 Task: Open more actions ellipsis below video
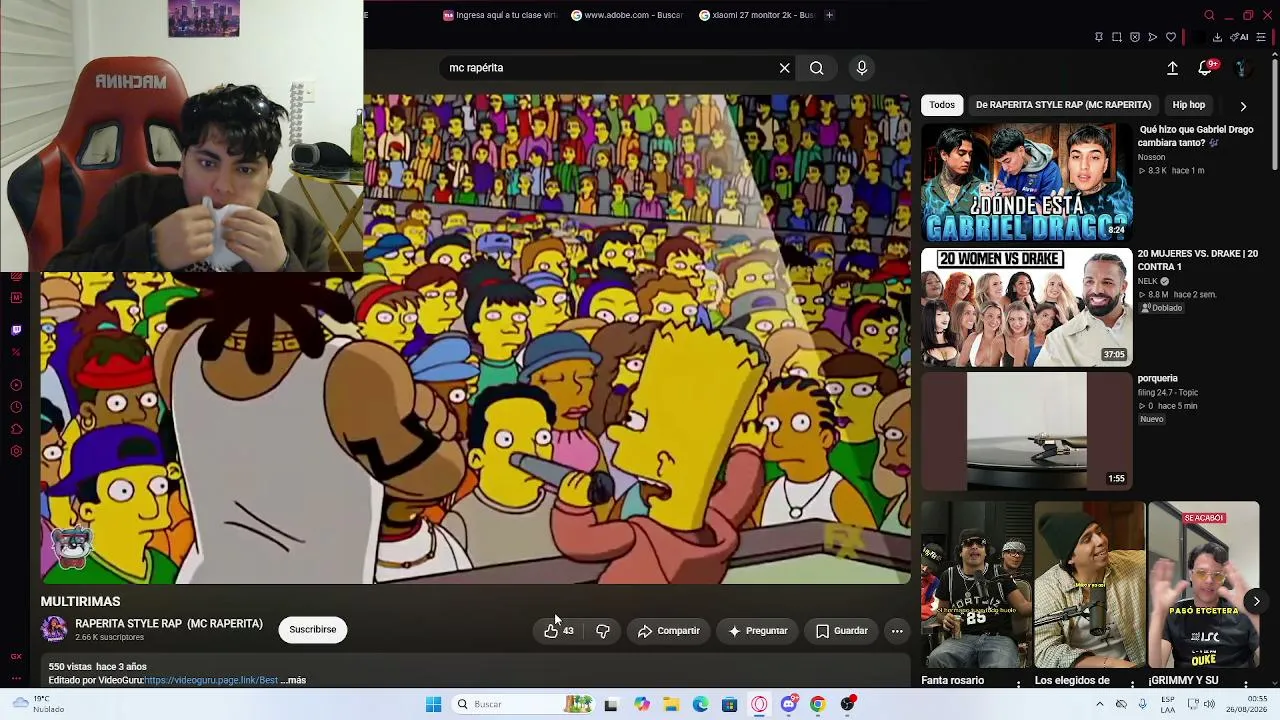pyautogui.click(x=897, y=631)
